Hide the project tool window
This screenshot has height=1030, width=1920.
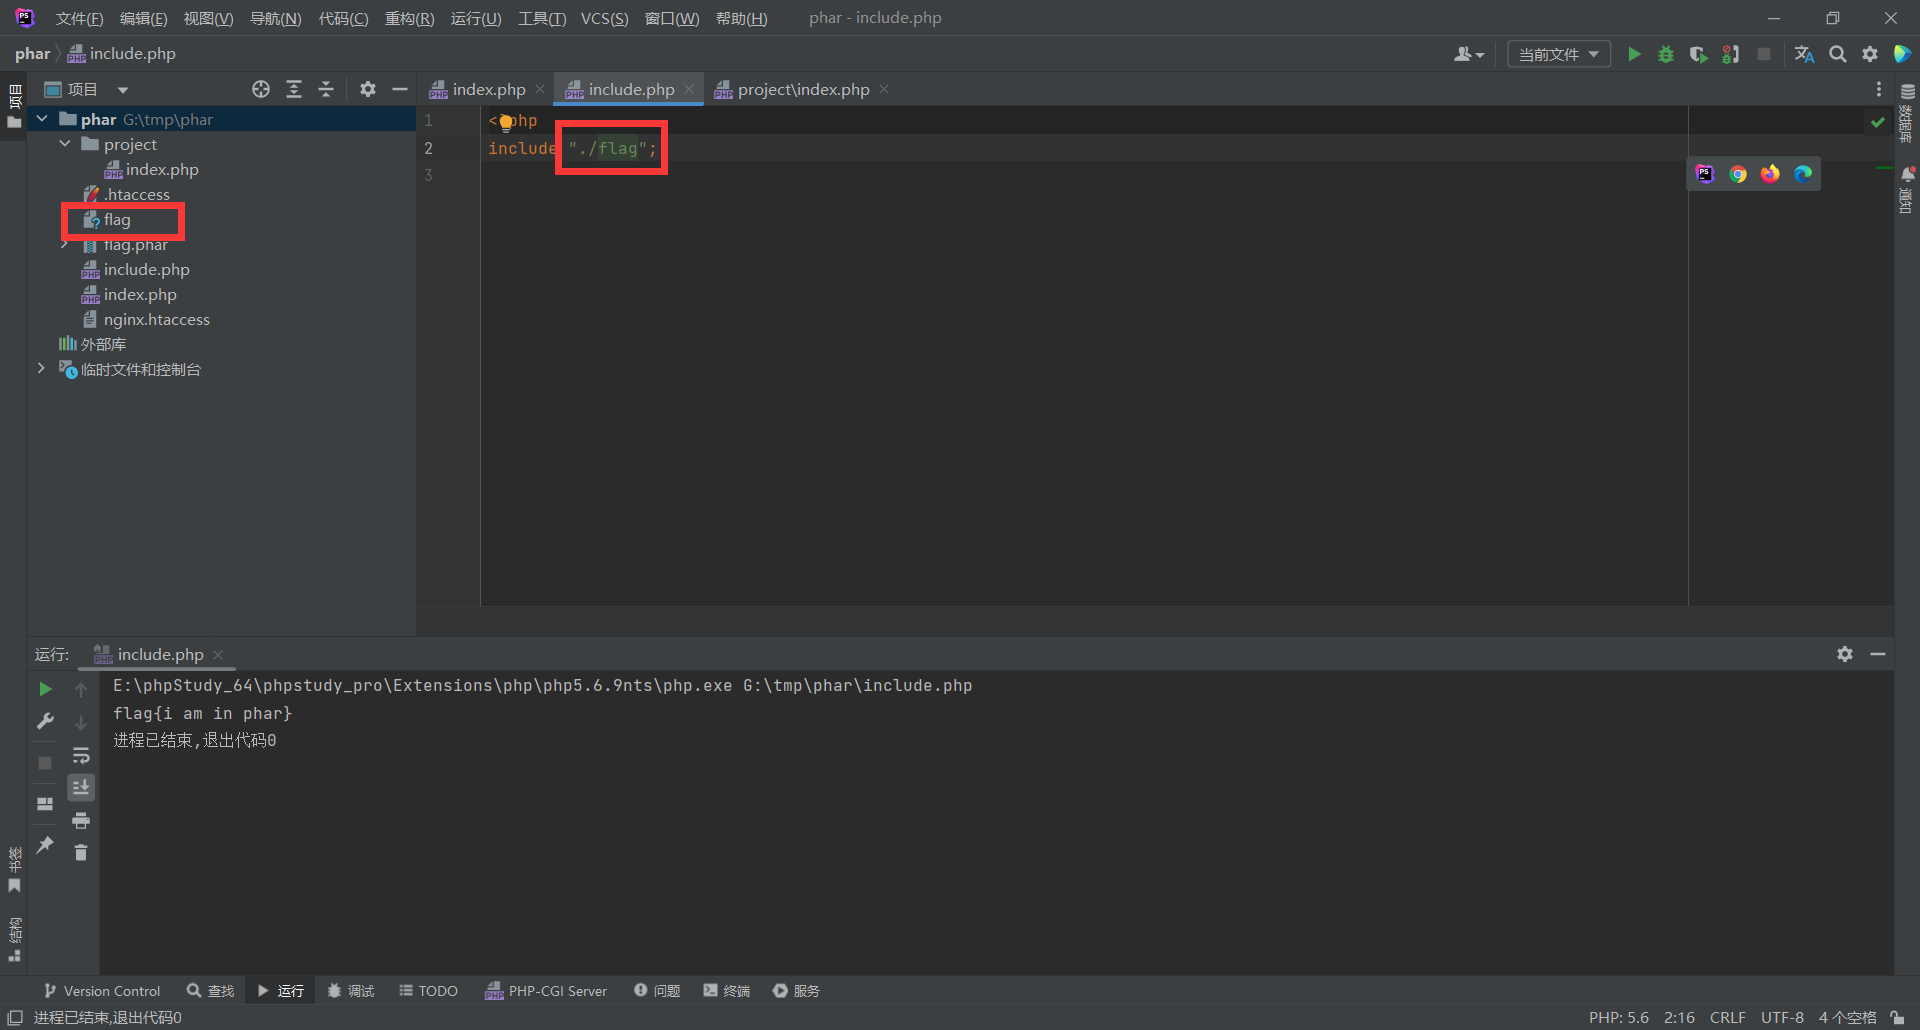tap(400, 89)
